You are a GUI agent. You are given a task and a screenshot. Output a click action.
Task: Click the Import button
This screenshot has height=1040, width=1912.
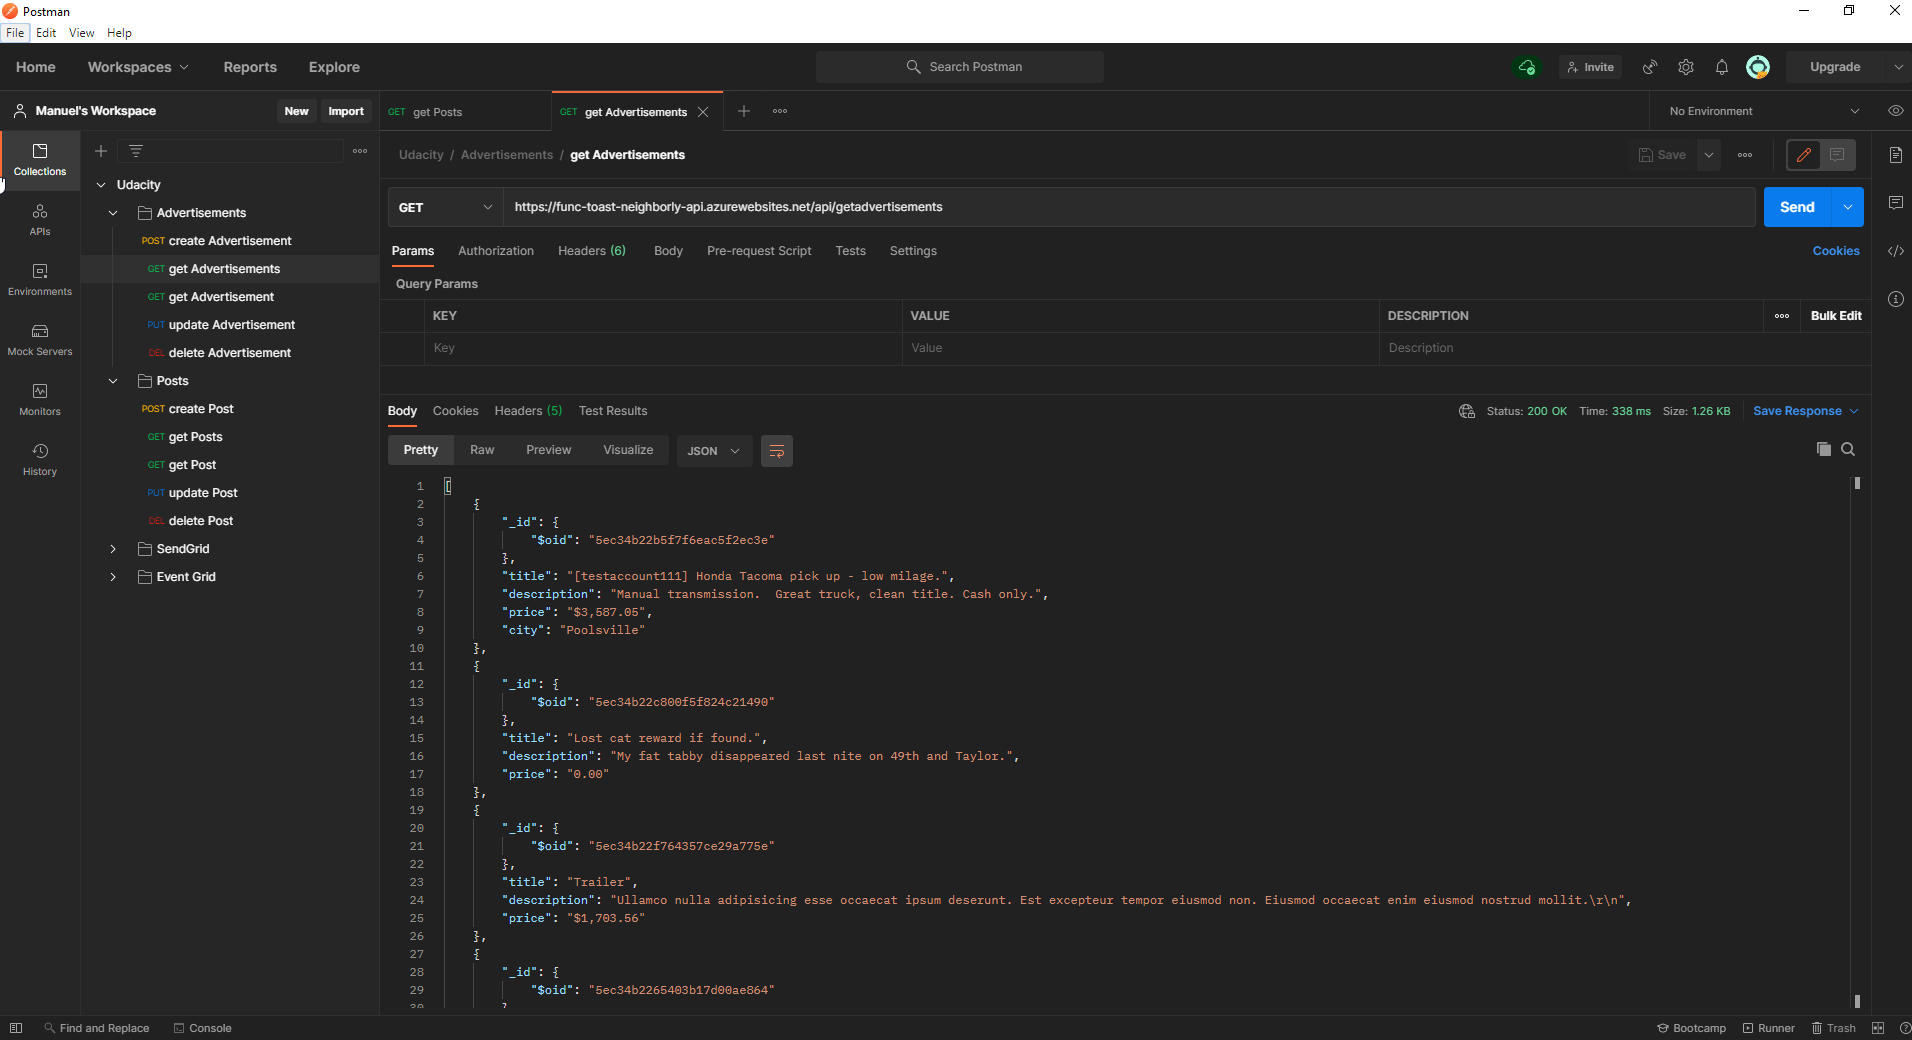click(x=346, y=111)
